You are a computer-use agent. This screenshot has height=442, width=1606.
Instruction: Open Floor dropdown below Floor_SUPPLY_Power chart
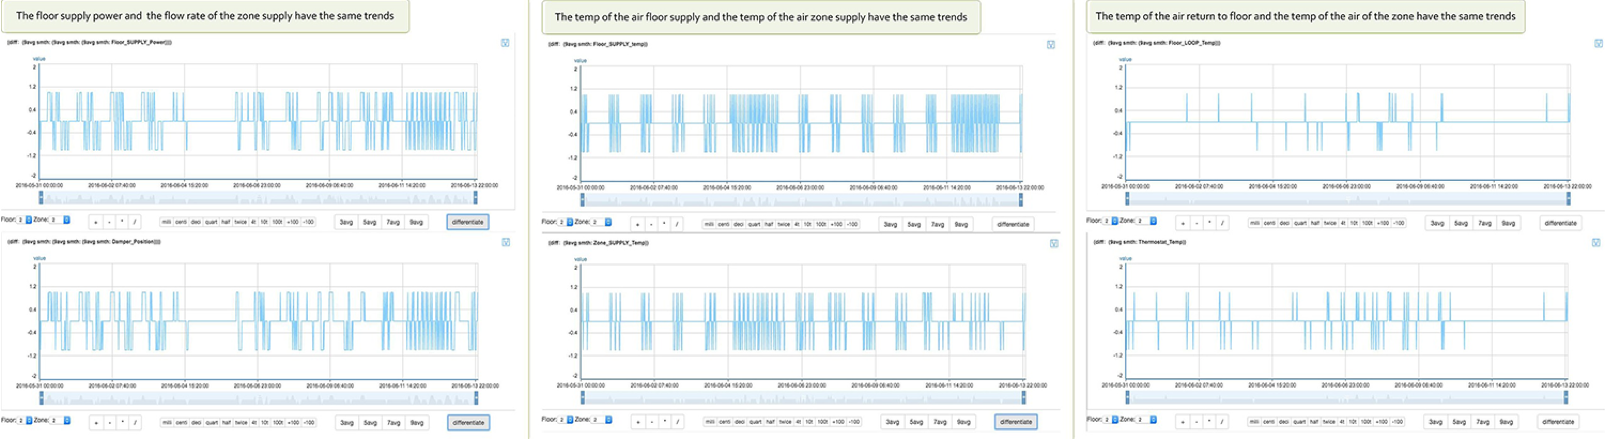click(29, 220)
